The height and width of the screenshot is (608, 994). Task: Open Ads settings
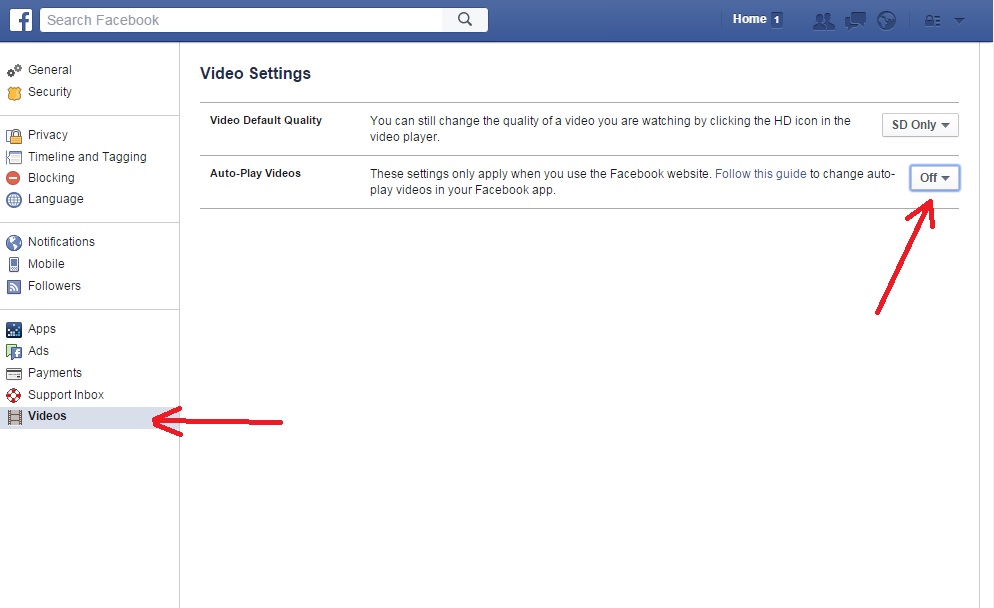(38, 351)
